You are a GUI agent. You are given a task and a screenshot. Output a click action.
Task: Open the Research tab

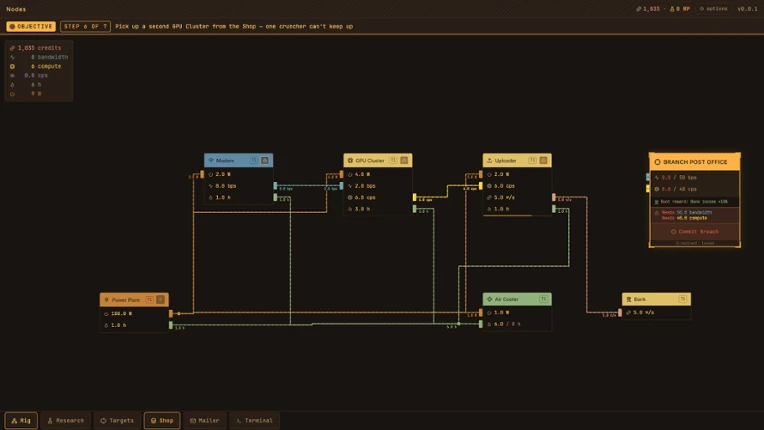66,420
